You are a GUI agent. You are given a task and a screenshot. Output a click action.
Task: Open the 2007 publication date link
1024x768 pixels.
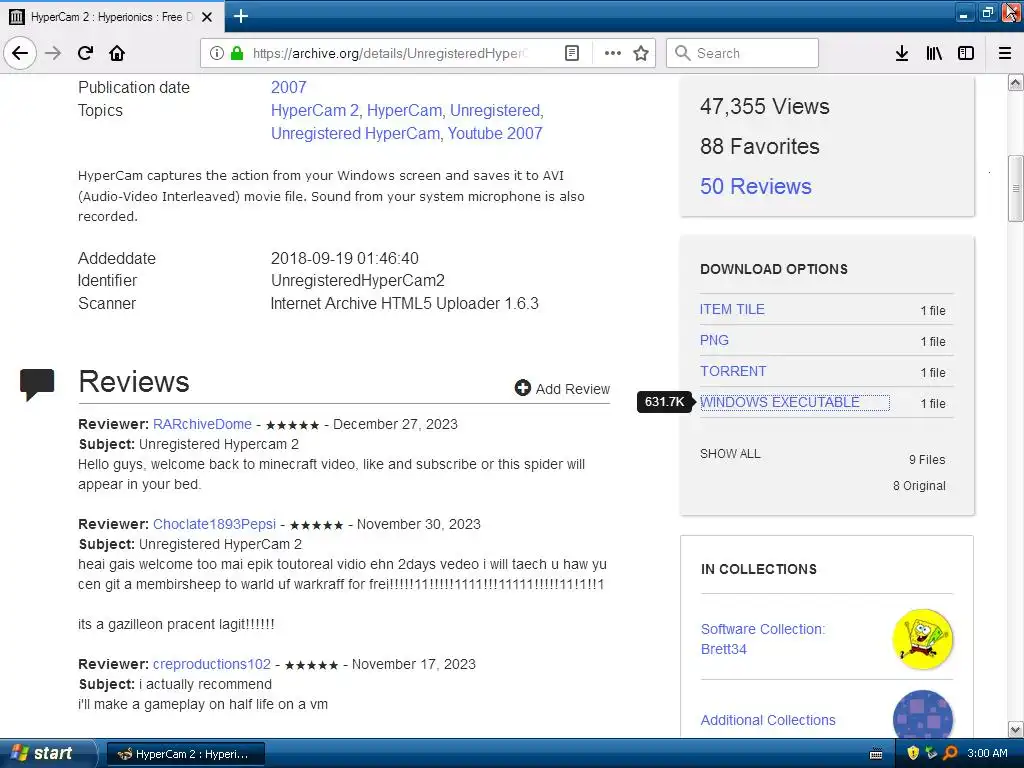point(289,87)
